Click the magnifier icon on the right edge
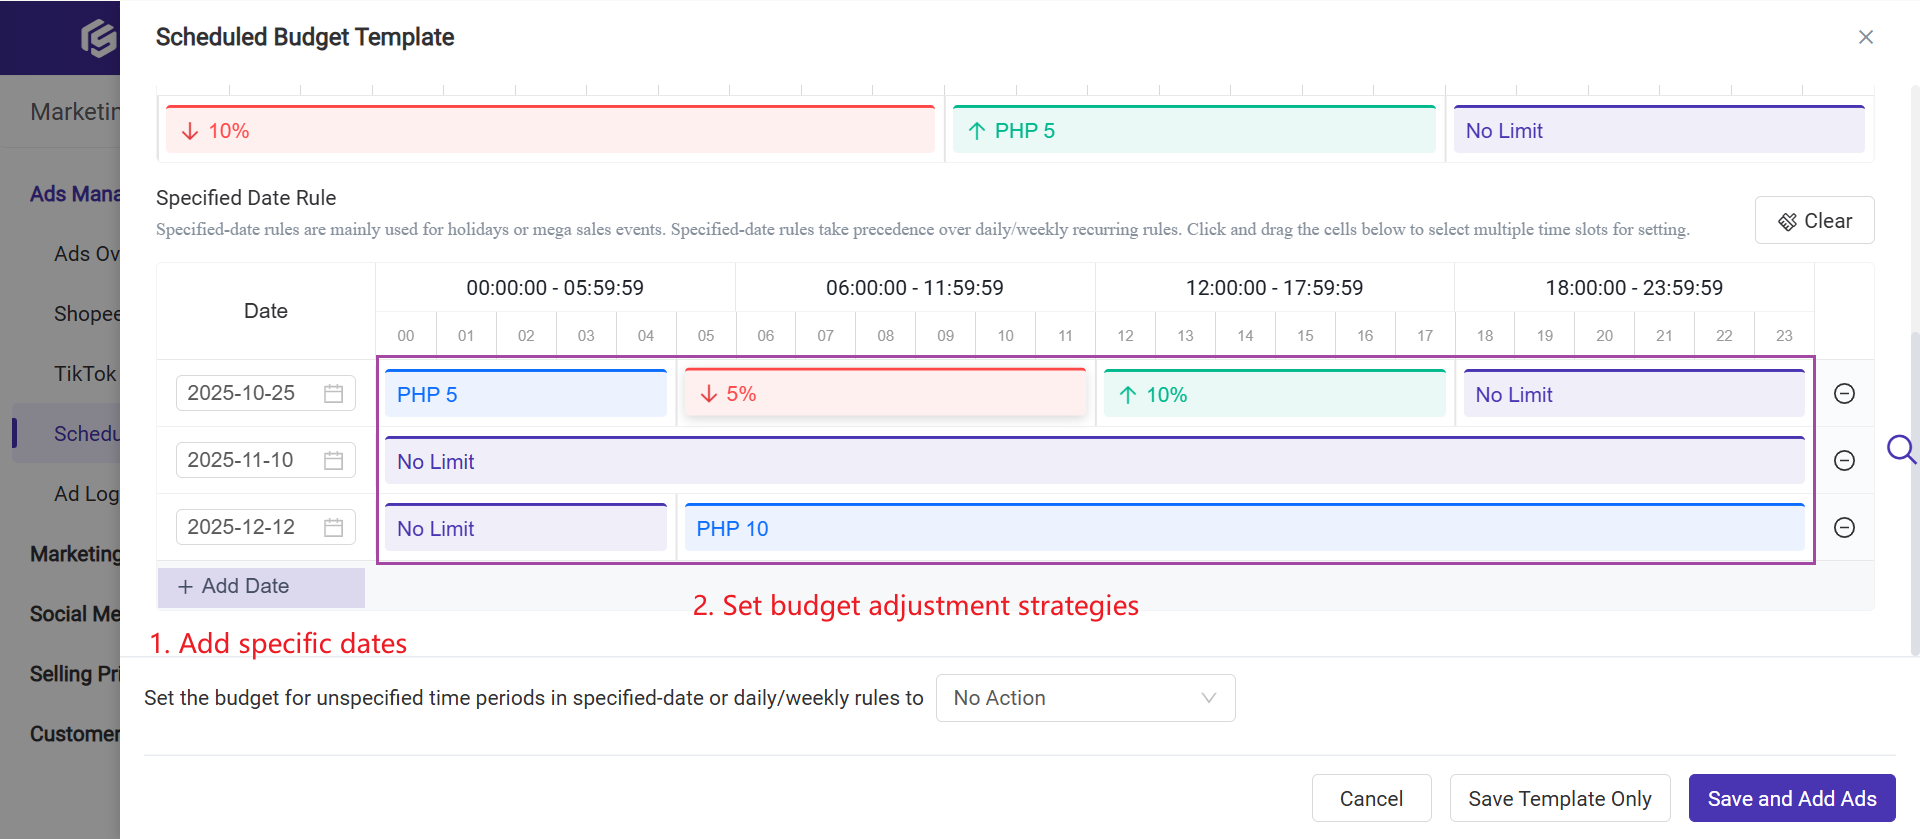Image resolution: width=1920 pixels, height=839 pixels. point(1902,450)
